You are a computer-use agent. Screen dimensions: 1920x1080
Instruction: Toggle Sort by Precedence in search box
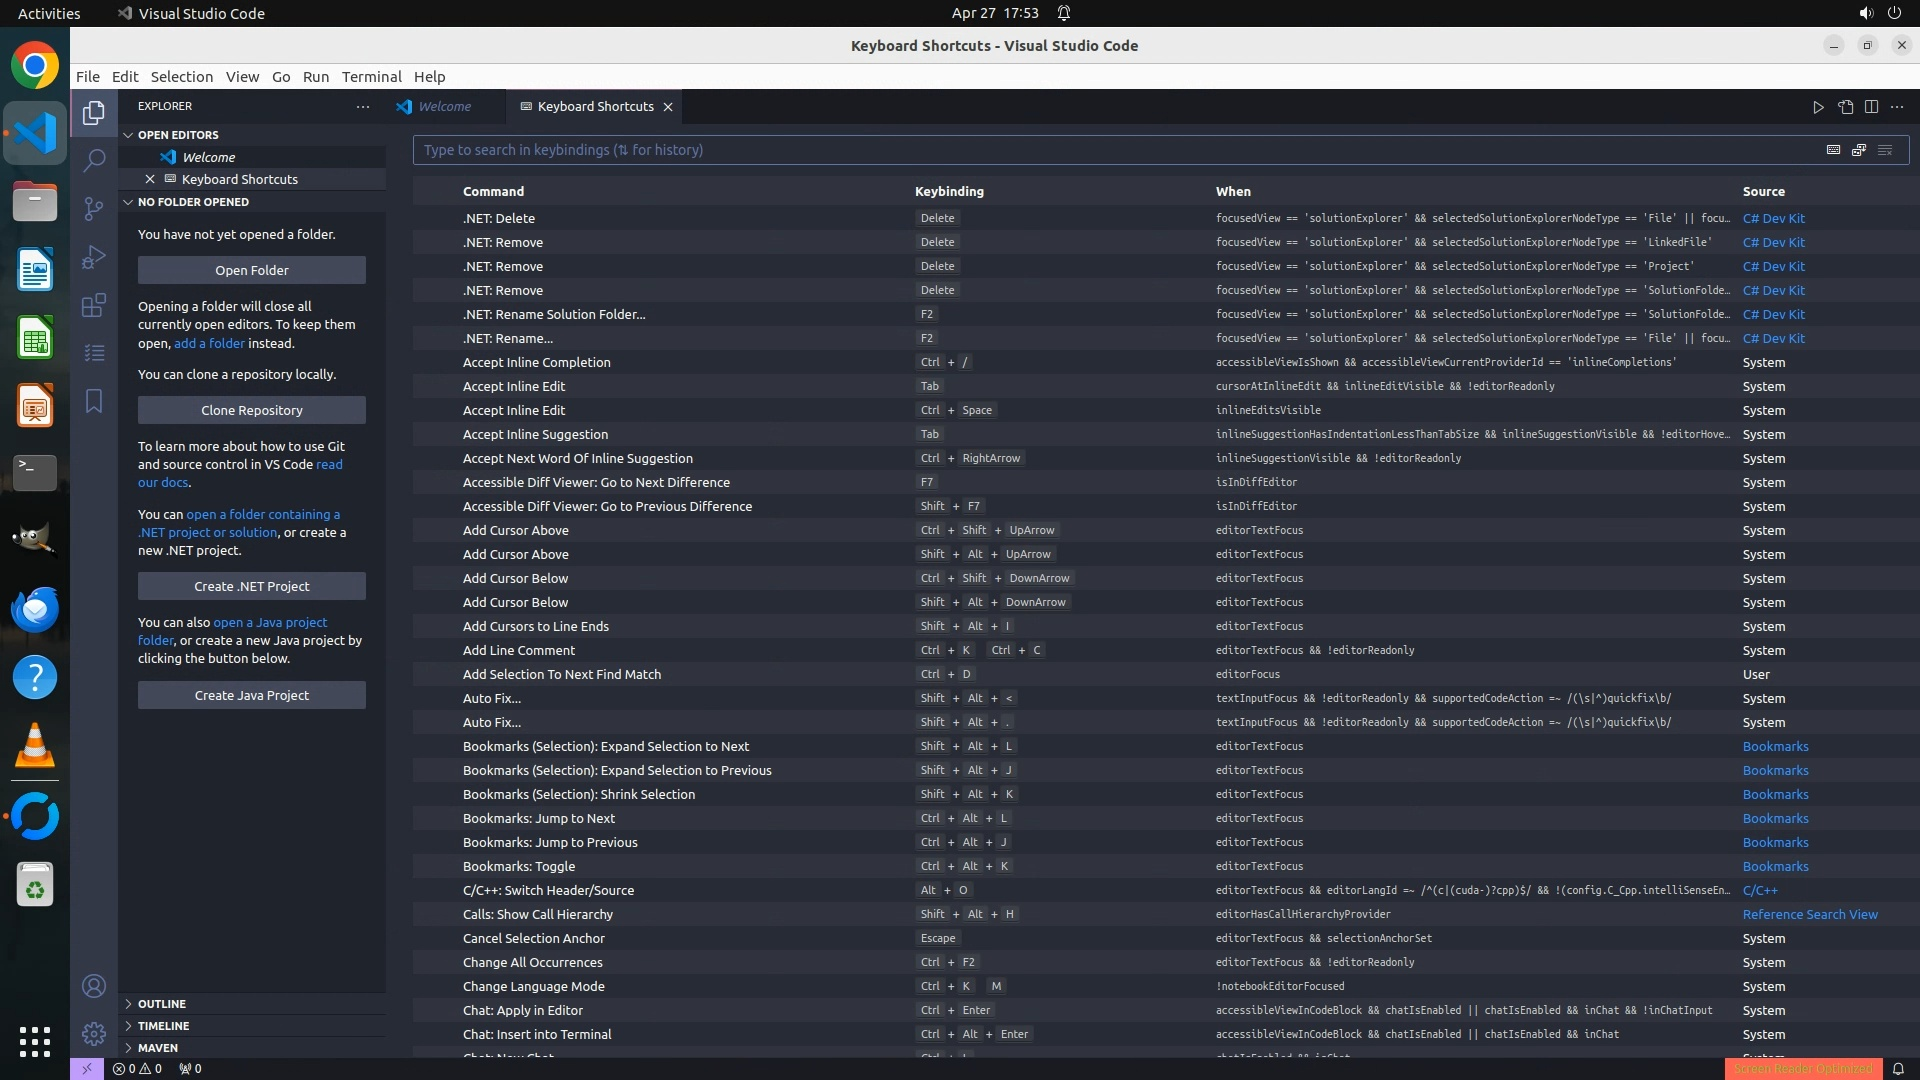point(1859,150)
